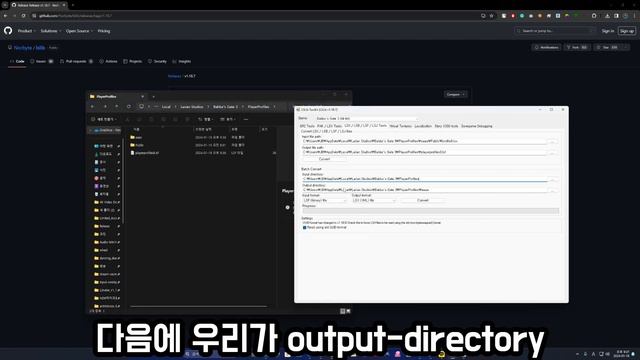The height and width of the screenshot is (360, 640).
Task: Click the Fork button on the repository
Action: coord(577,47)
